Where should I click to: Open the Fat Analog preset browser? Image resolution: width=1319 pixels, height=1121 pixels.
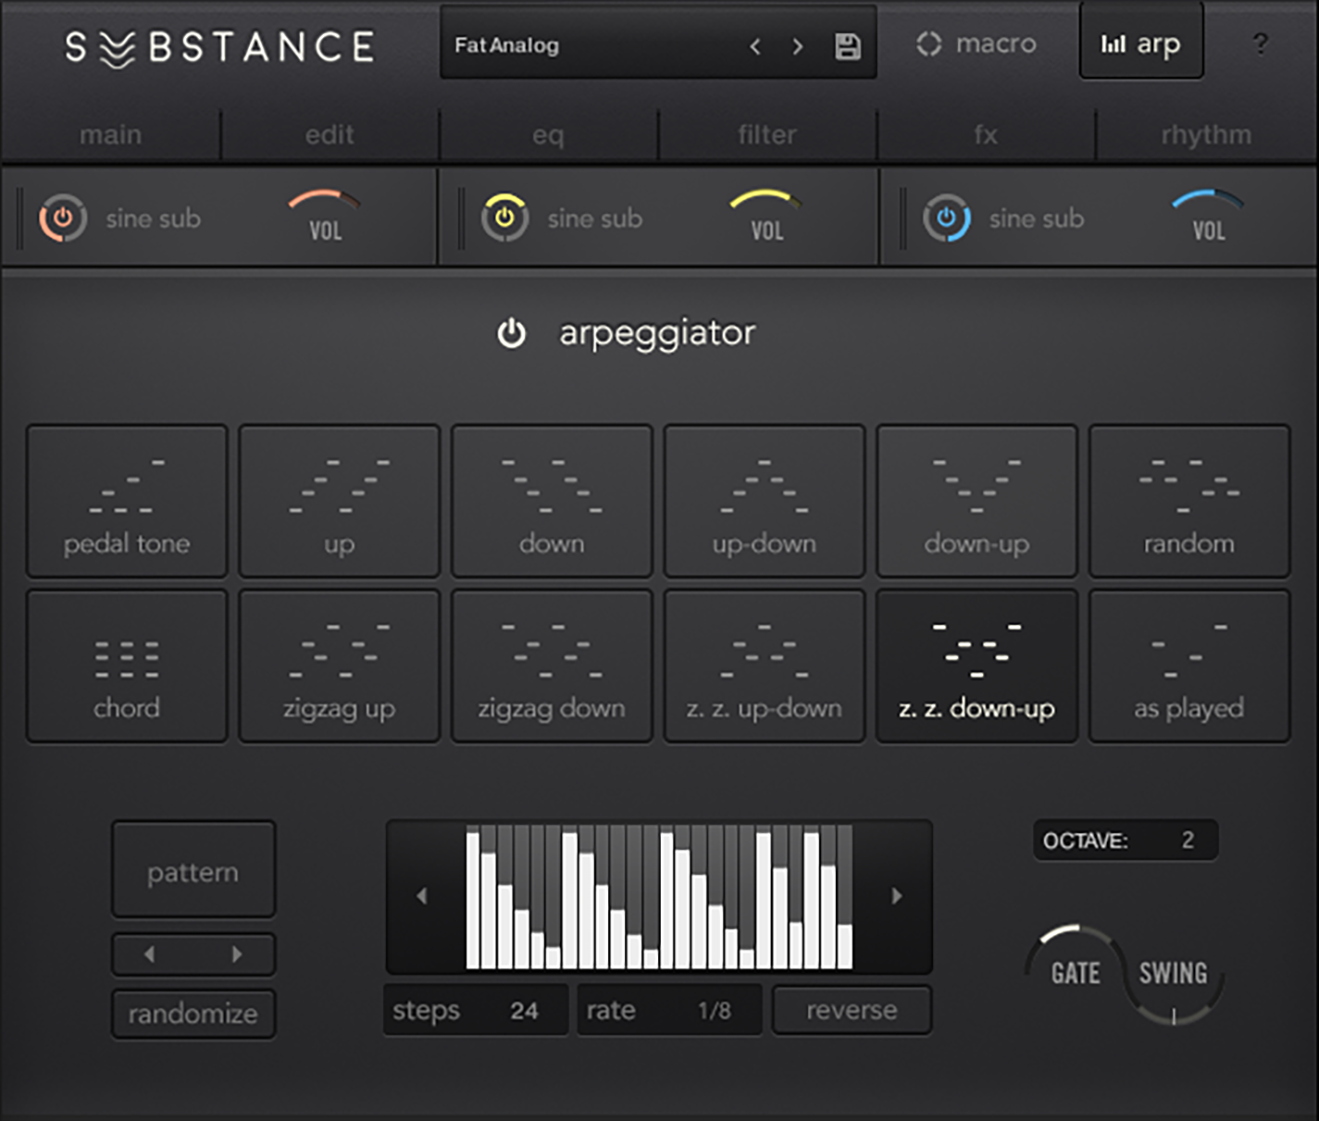tap(600, 45)
